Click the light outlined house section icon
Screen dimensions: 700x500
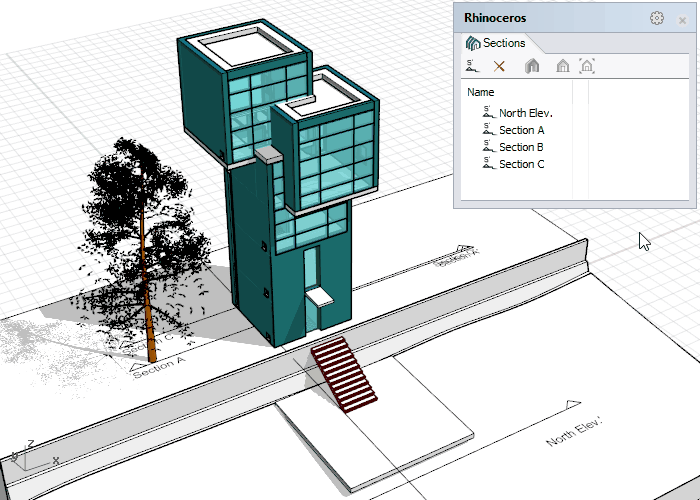[x=563, y=66]
